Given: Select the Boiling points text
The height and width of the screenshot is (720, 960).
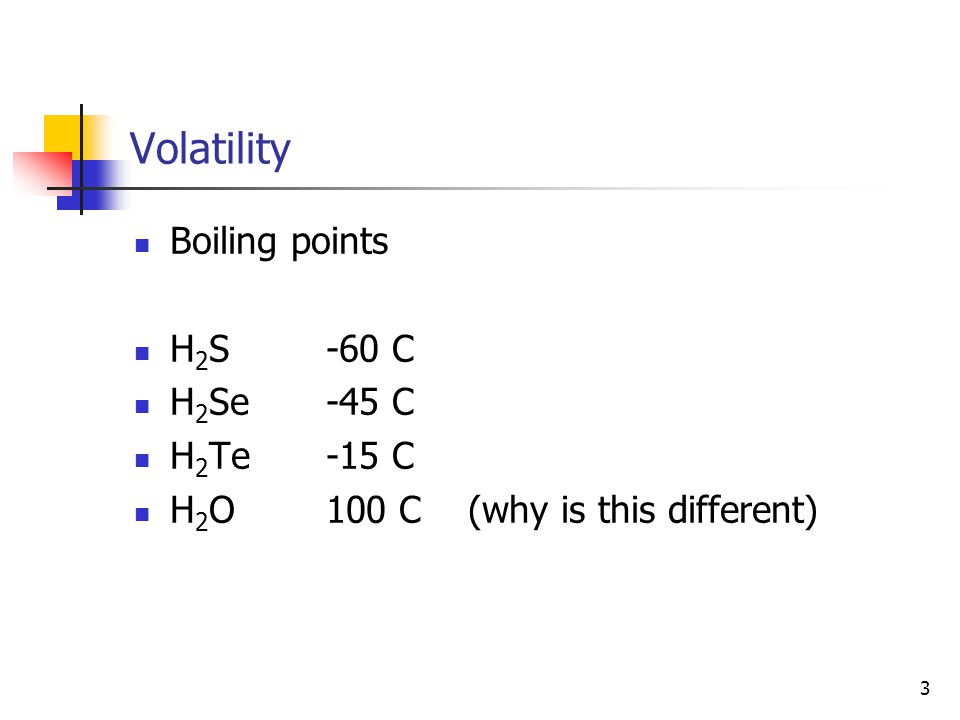Looking at the screenshot, I should pos(279,242).
